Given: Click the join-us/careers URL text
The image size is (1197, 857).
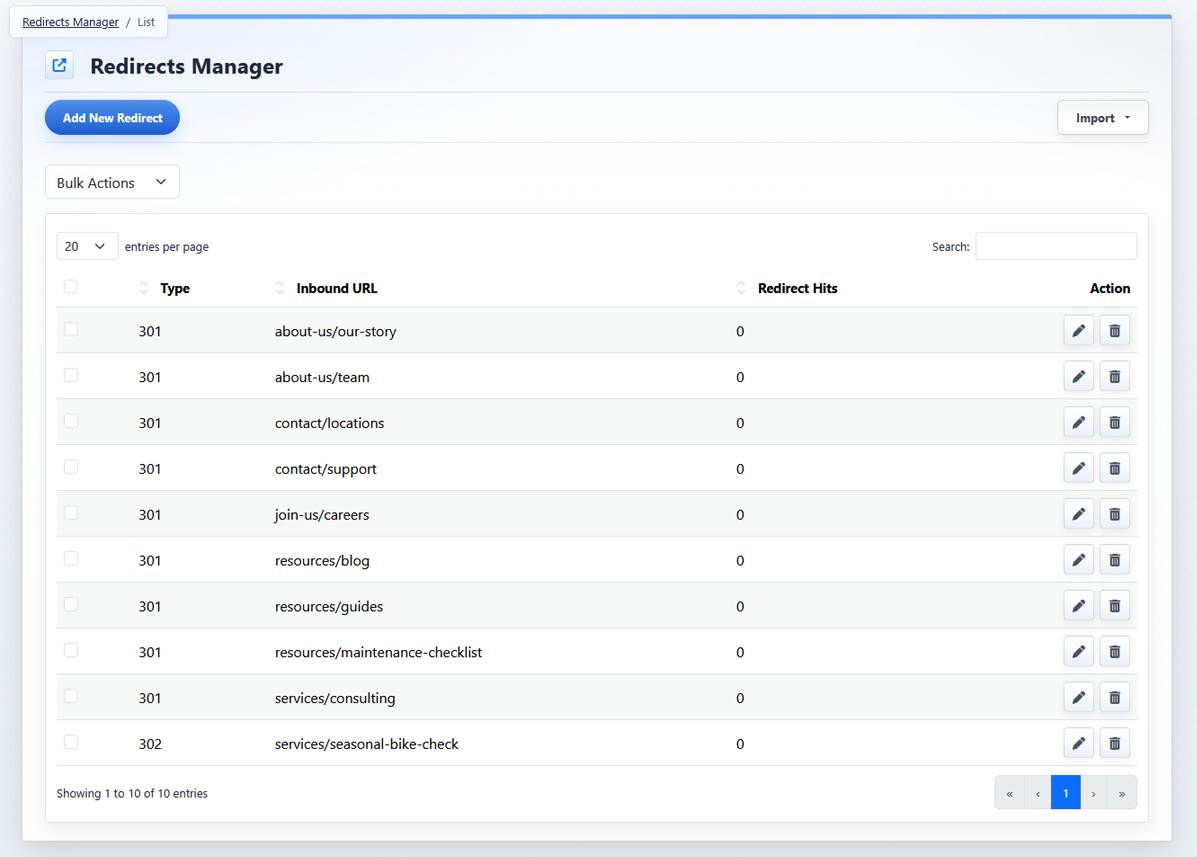Looking at the screenshot, I should click(321, 514).
